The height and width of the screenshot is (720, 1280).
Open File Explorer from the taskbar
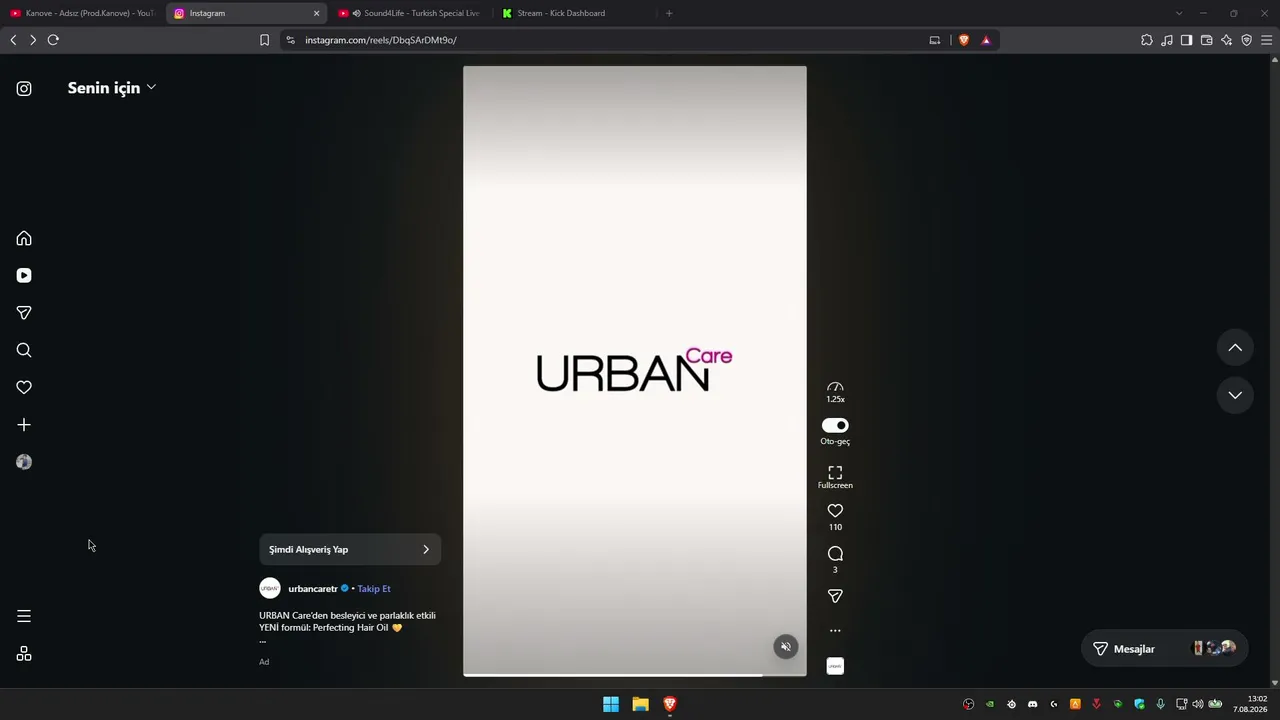pyautogui.click(x=640, y=704)
